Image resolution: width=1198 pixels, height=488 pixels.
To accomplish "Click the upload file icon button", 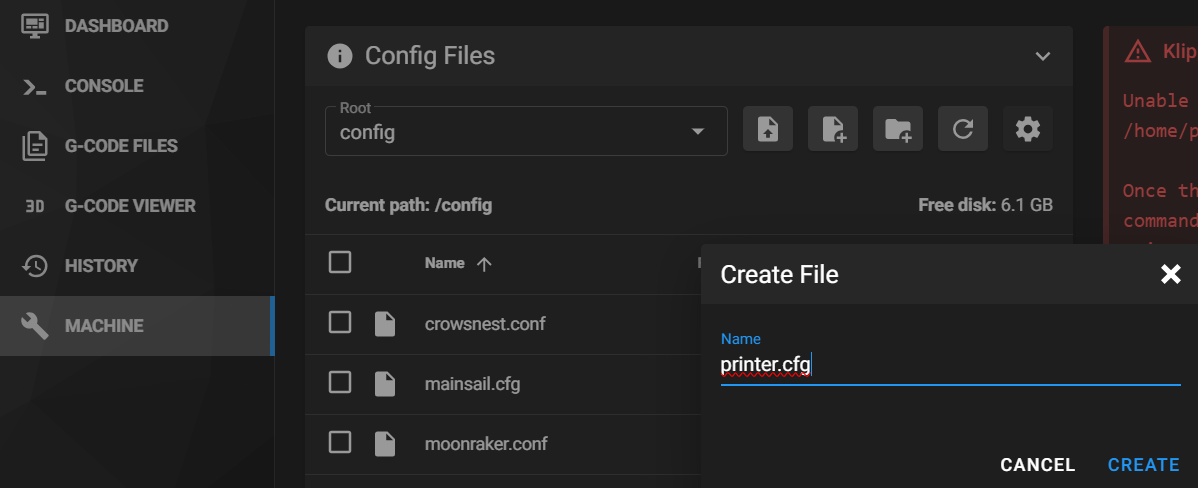I will 768,129.
